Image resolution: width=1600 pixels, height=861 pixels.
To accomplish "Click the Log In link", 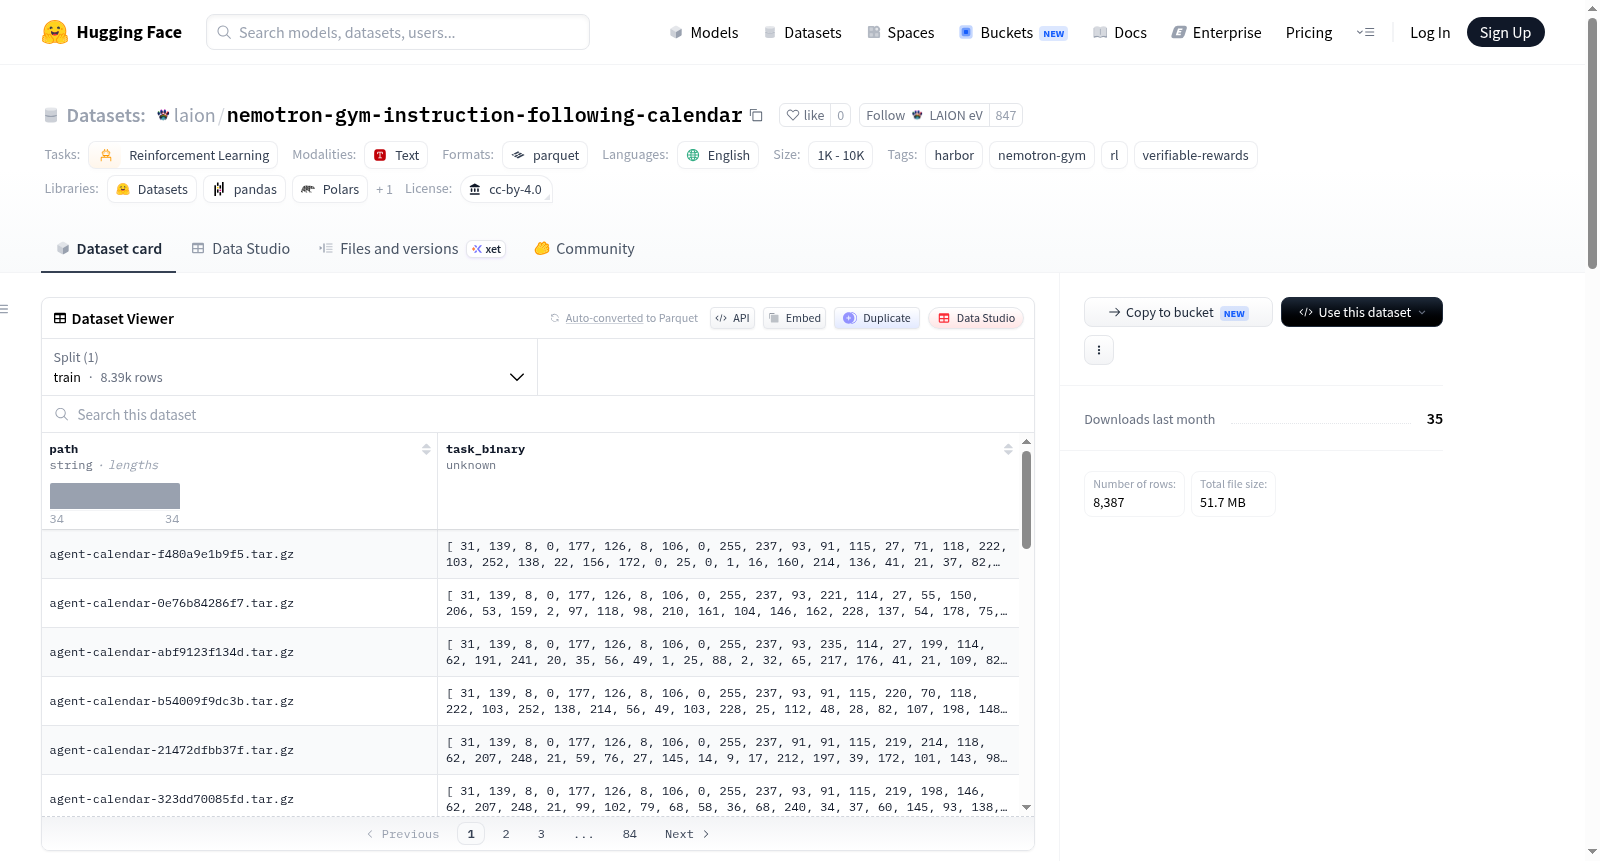I will pos(1430,33).
